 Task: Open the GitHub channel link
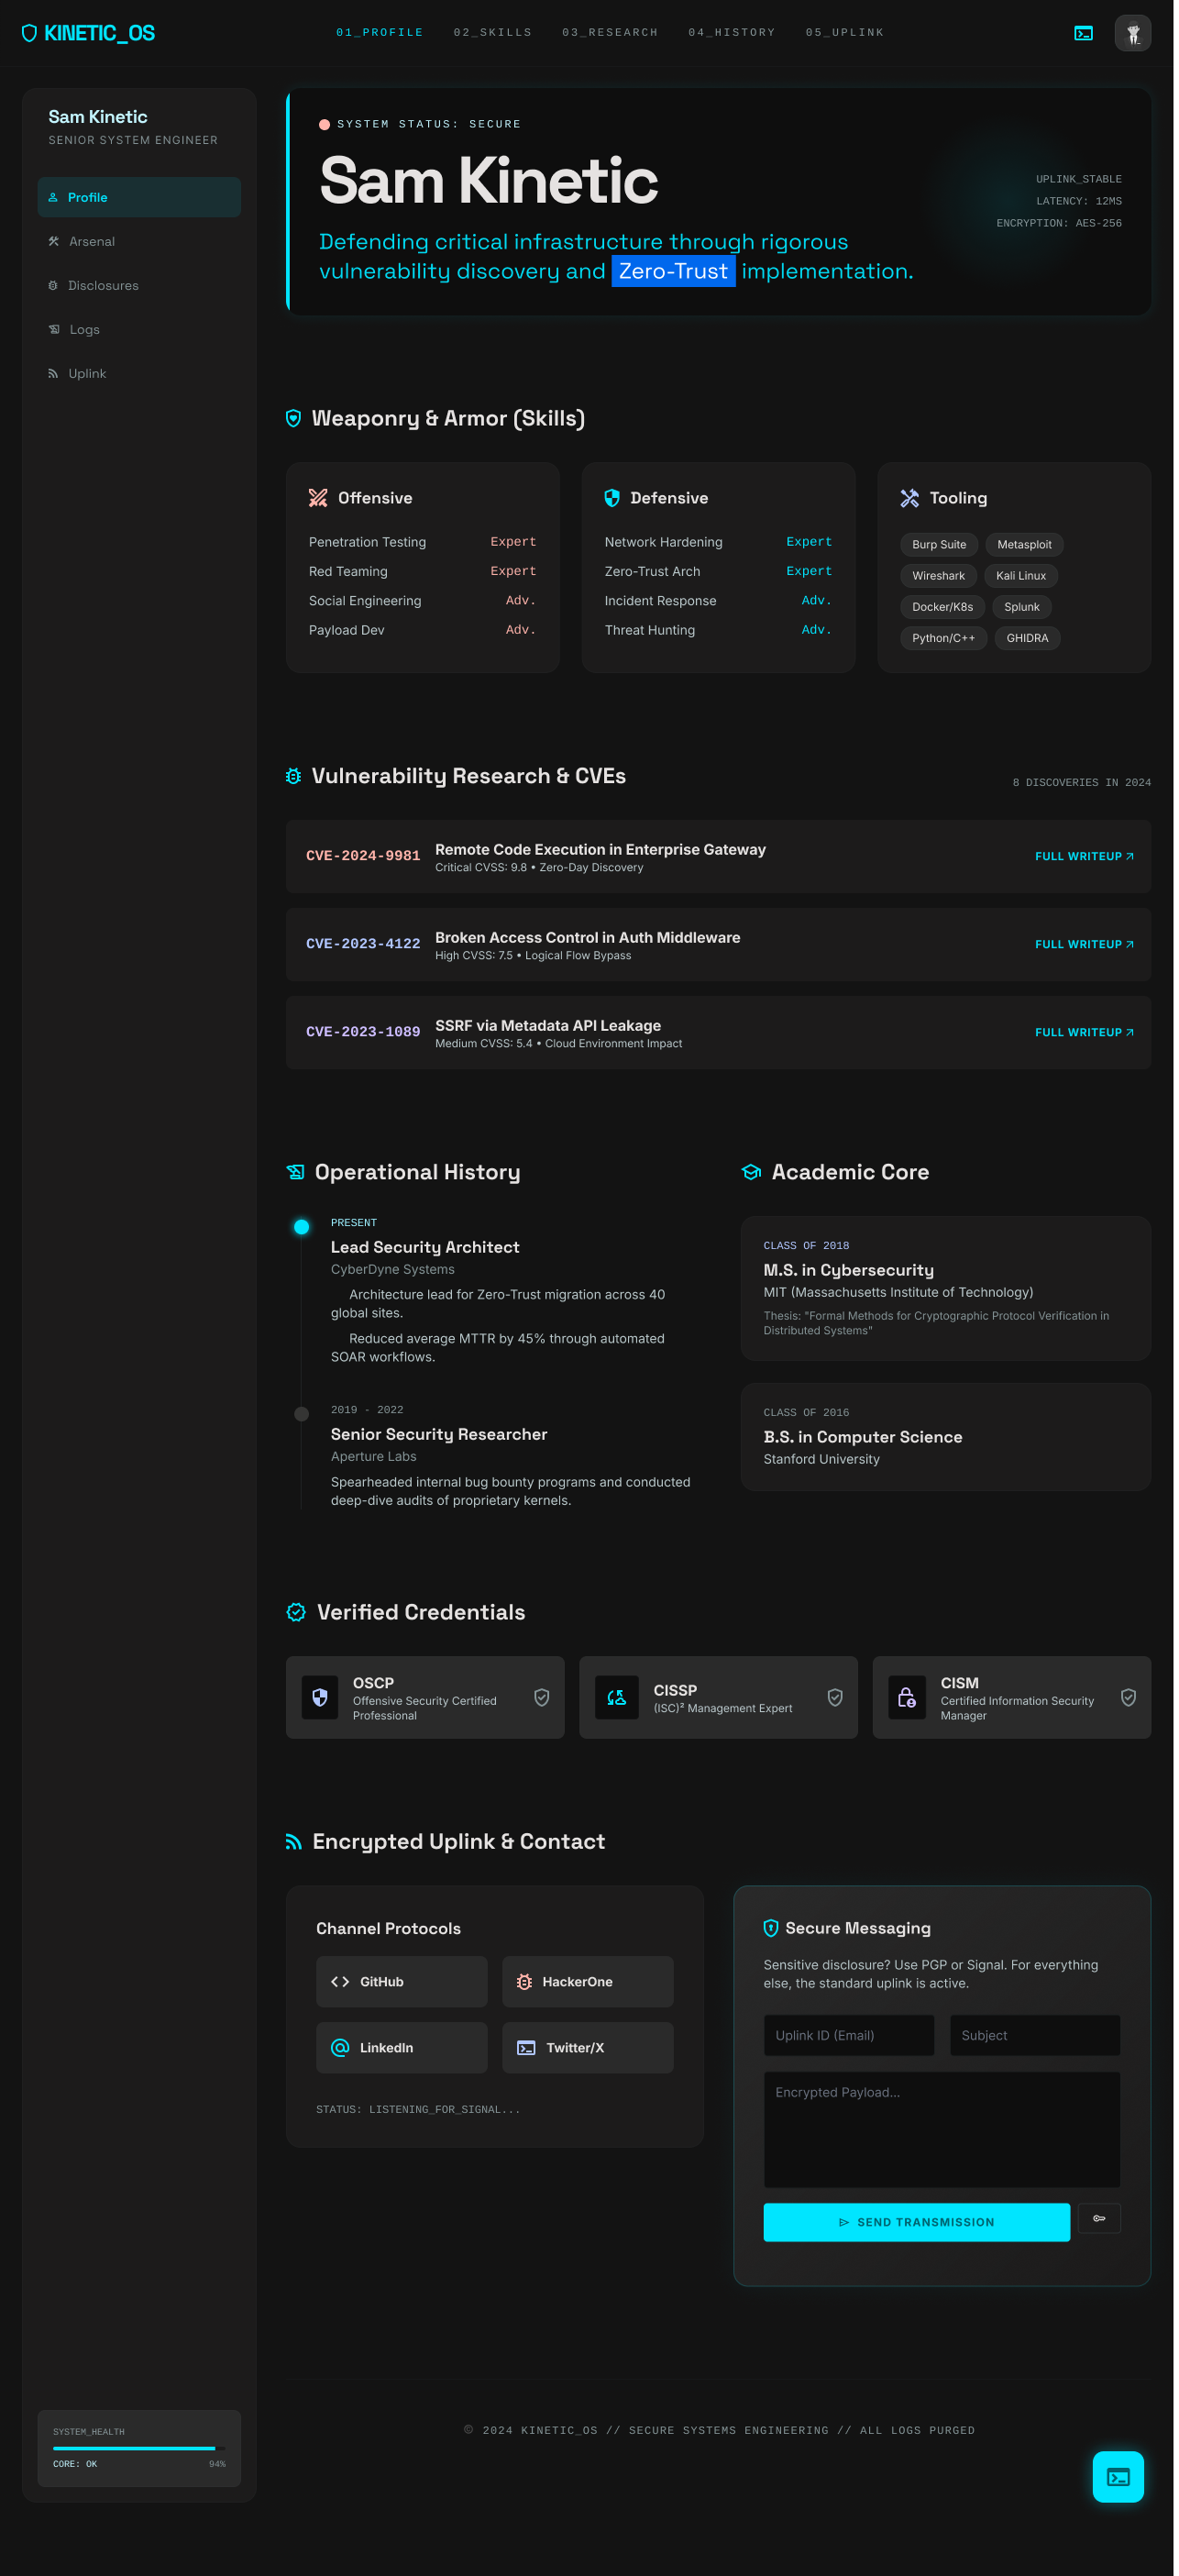[401, 1981]
